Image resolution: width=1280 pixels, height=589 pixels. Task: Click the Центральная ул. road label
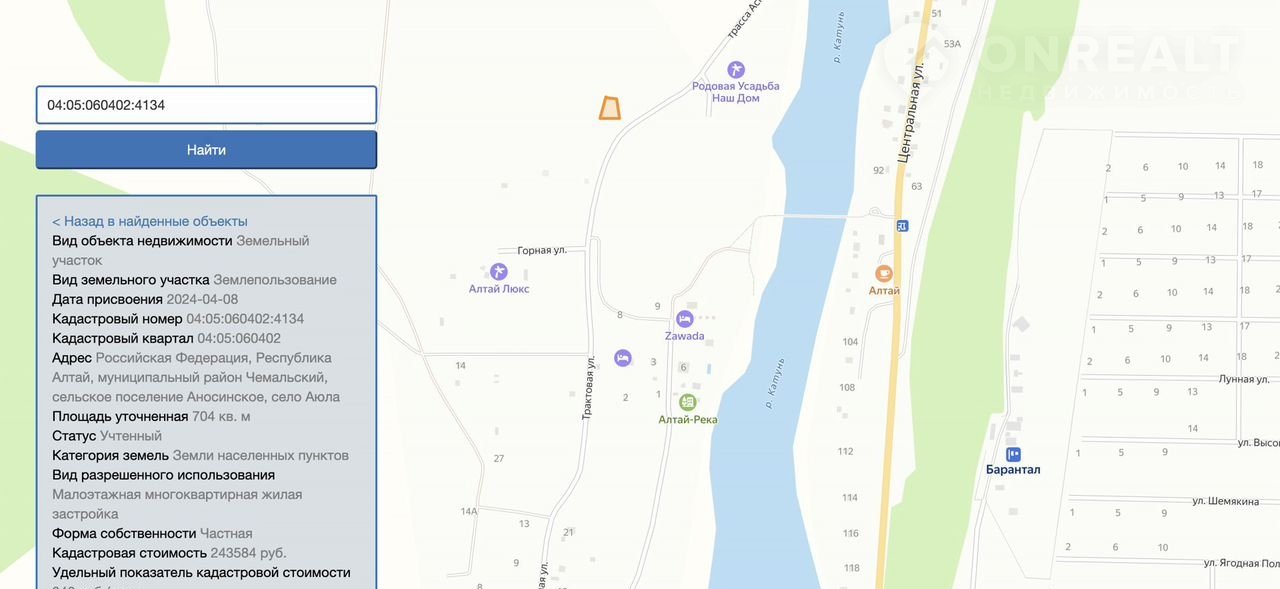[910, 113]
